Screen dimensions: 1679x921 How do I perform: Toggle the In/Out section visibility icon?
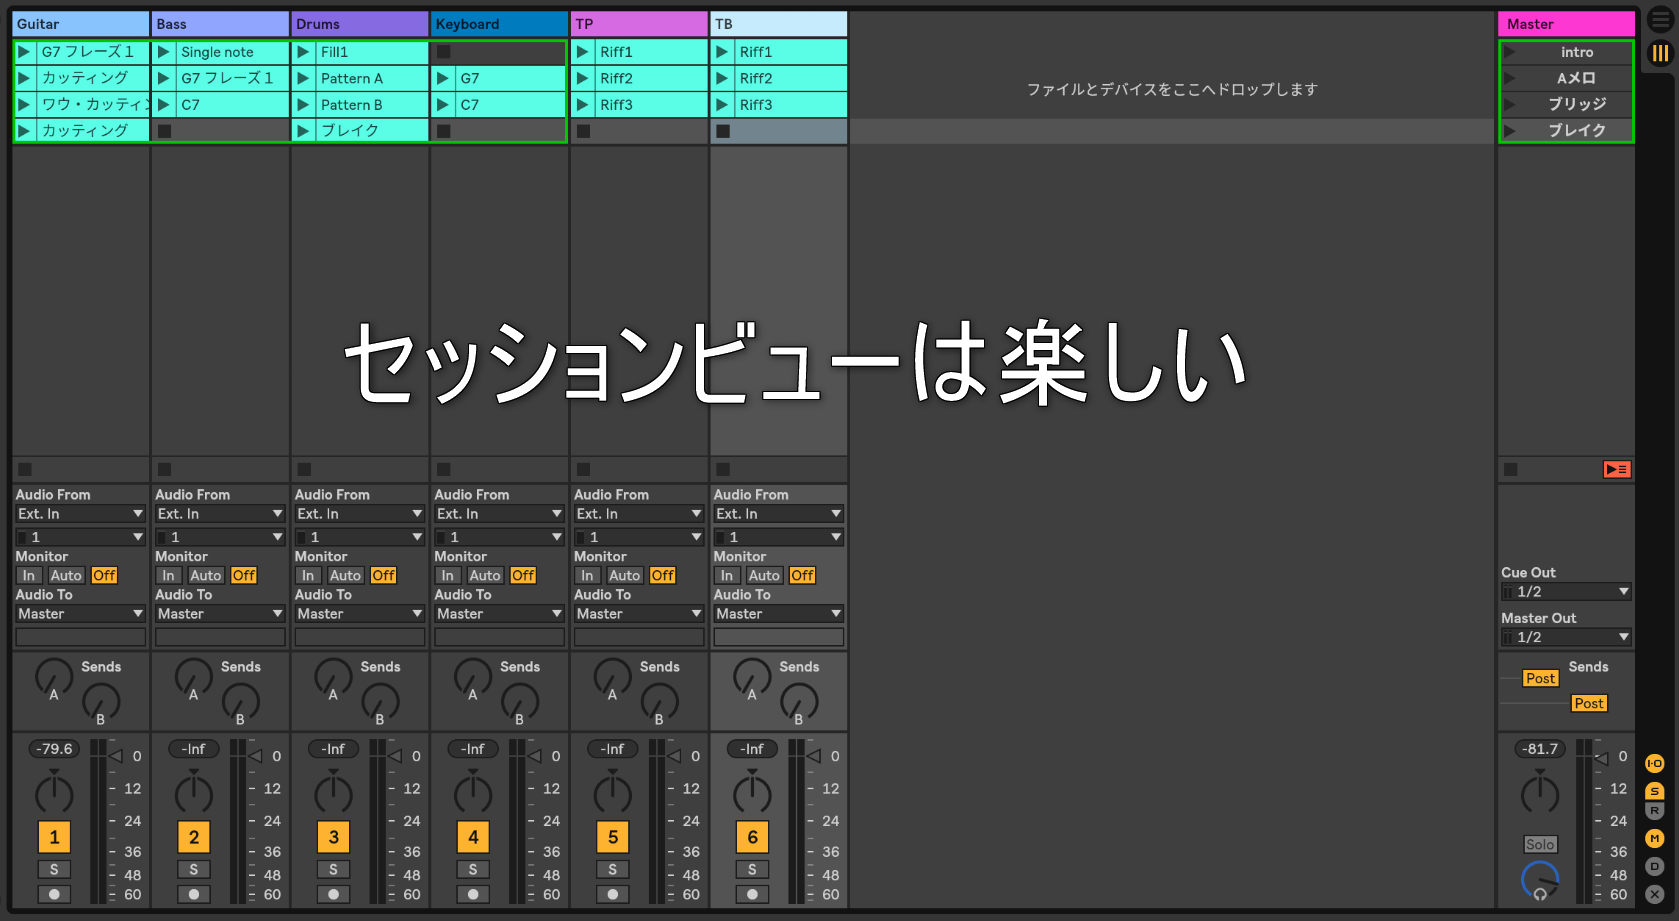coord(1655,764)
